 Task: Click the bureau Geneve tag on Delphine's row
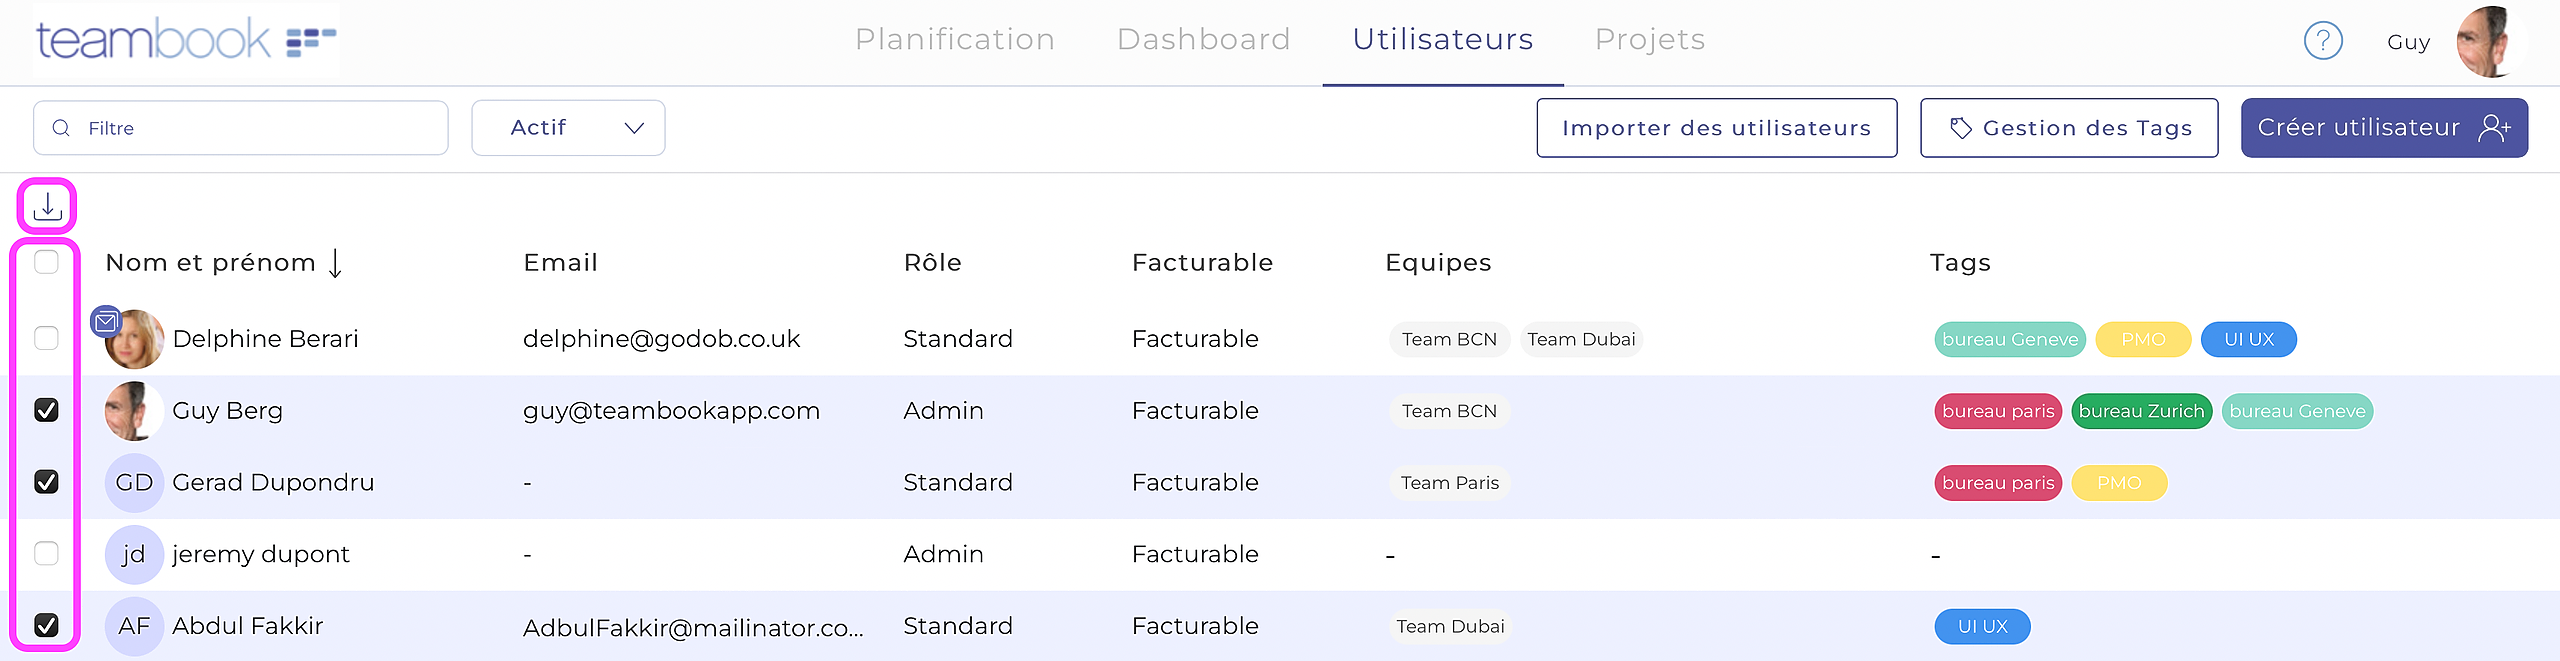tap(2010, 339)
